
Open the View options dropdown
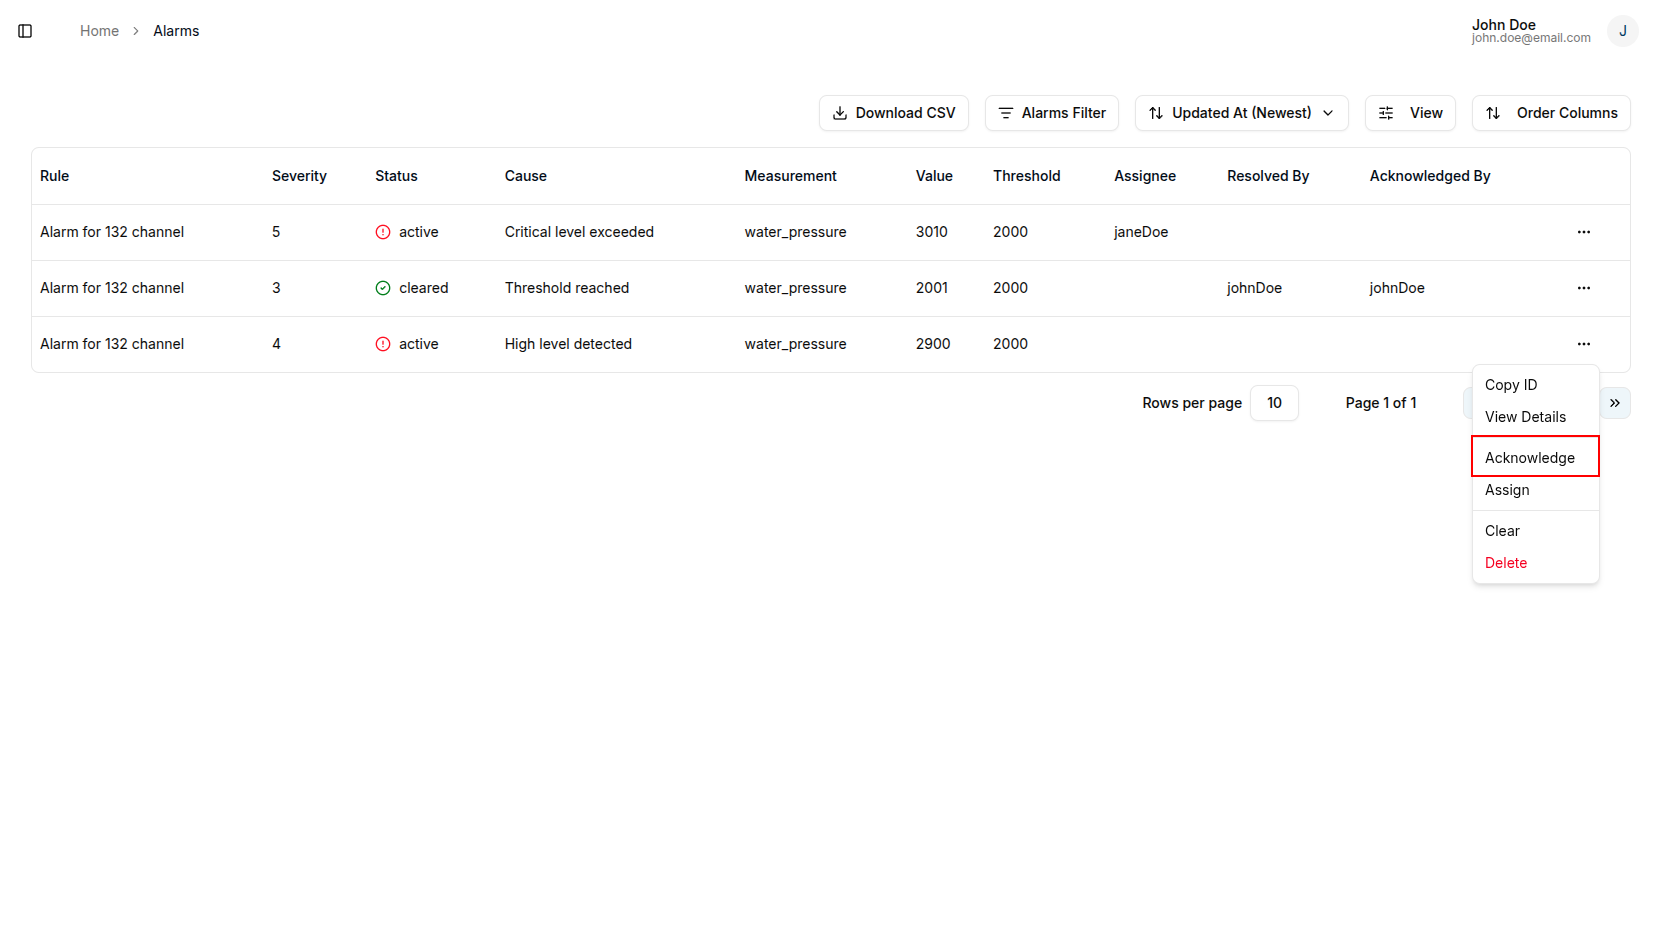[x=1410, y=113]
